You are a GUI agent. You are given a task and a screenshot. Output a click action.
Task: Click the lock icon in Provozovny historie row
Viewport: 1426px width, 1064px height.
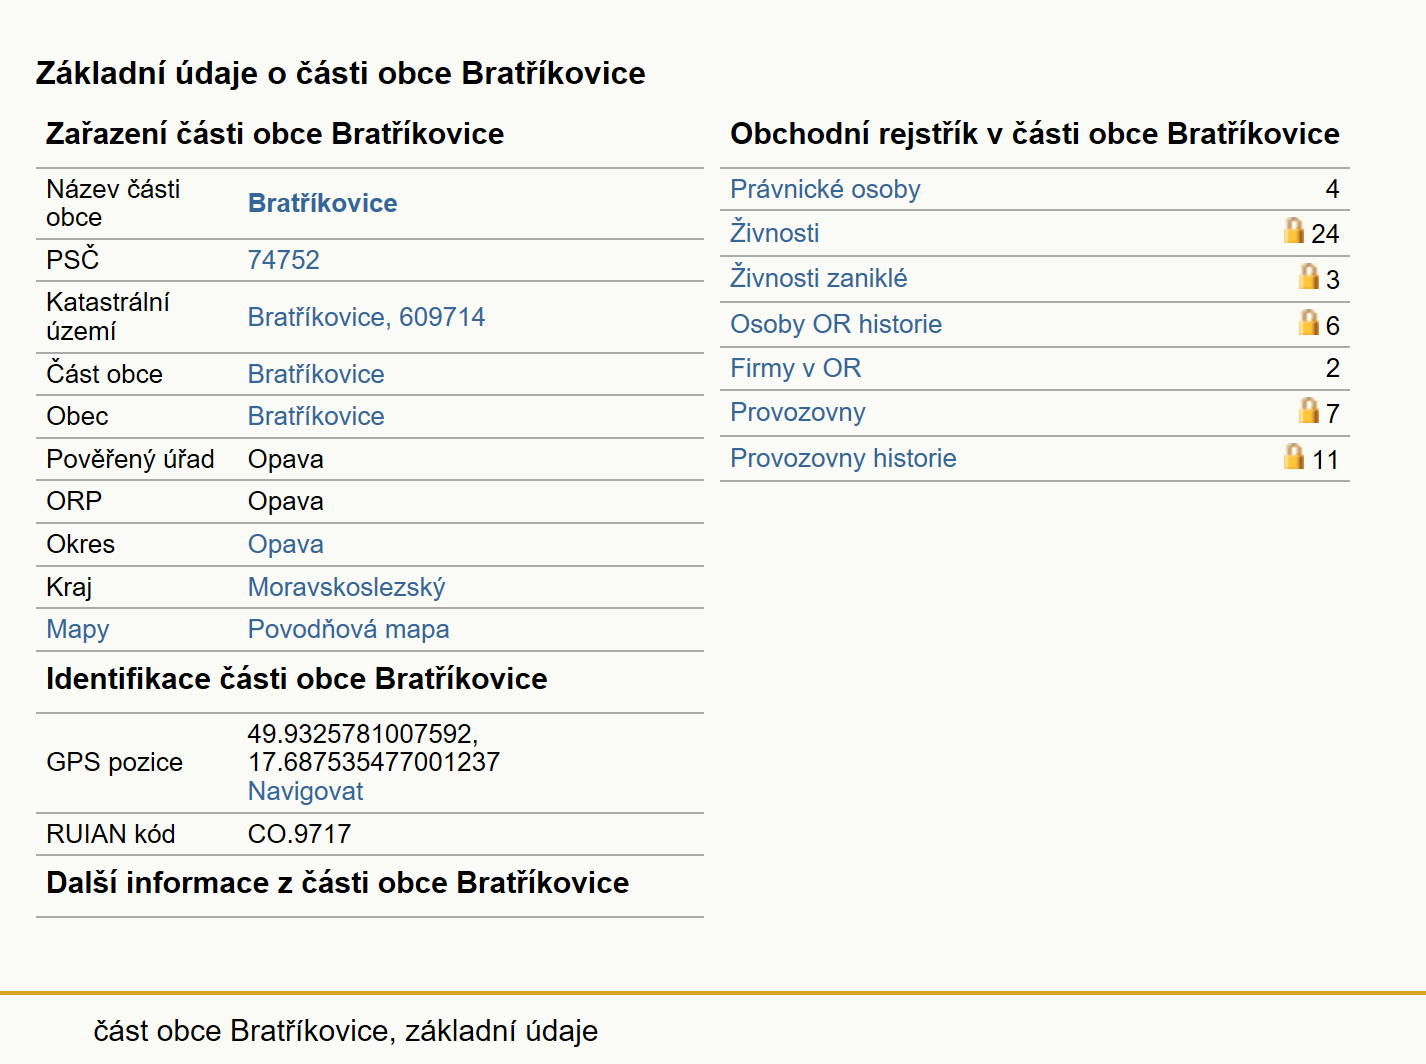pyautogui.click(x=1294, y=456)
